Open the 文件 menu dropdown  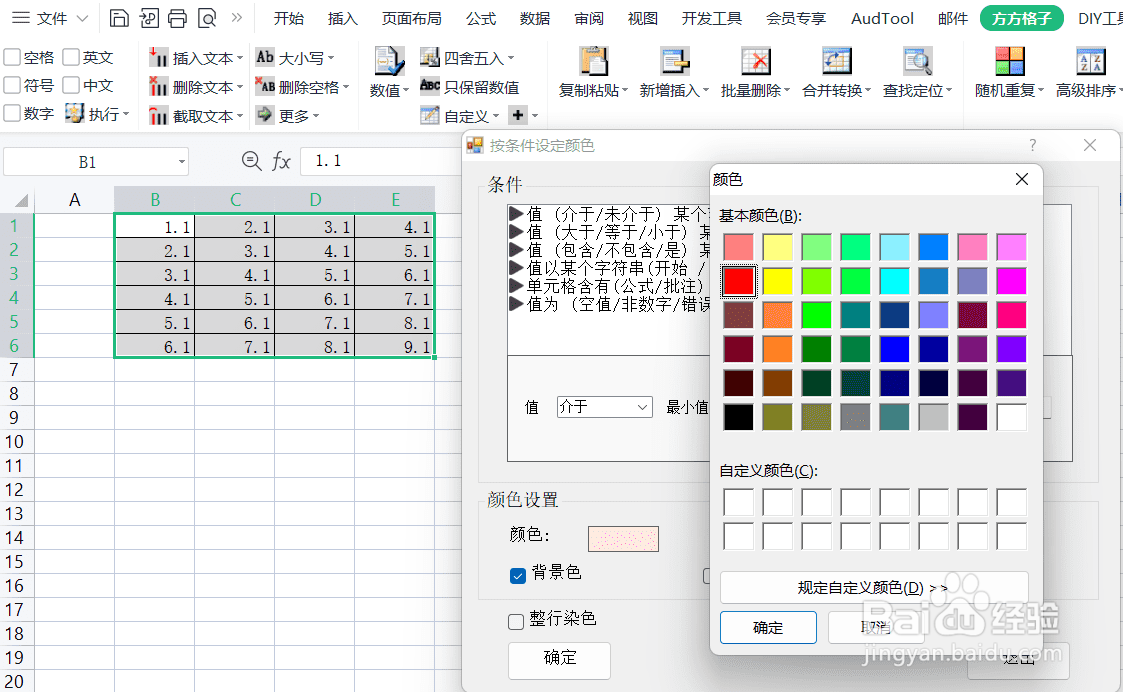click(51, 18)
